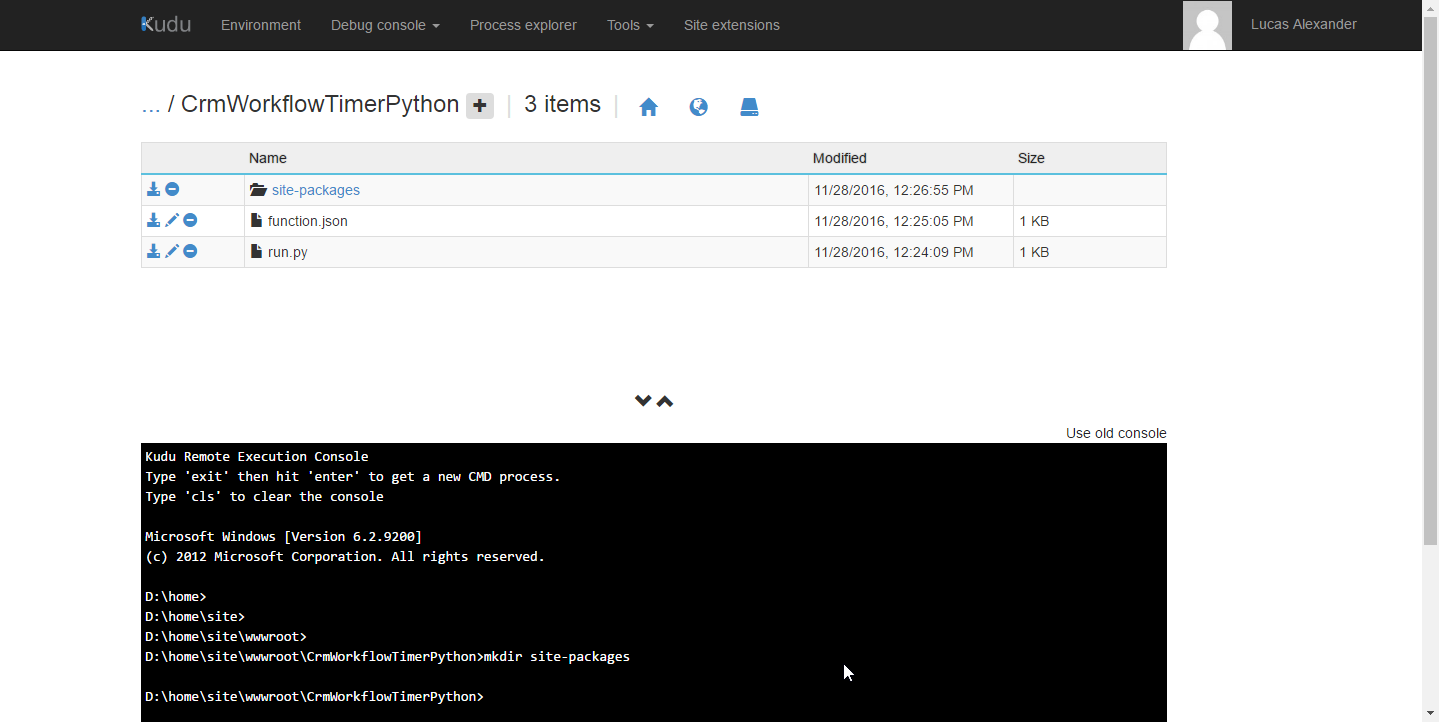1439x722 pixels.
Task: Open Site extensions page
Action: [x=732, y=25]
